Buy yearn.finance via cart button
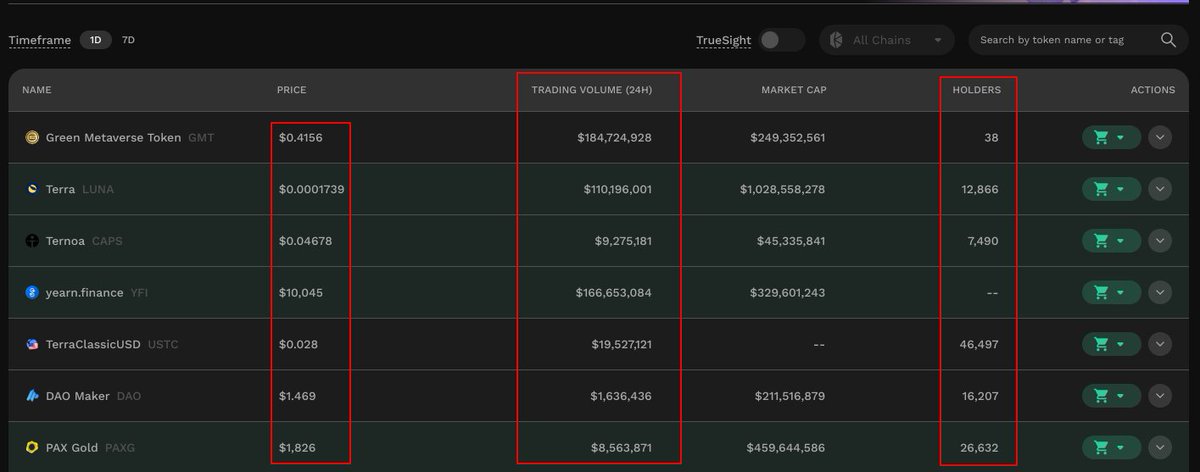This screenshot has width=1200, height=472. pos(1111,293)
